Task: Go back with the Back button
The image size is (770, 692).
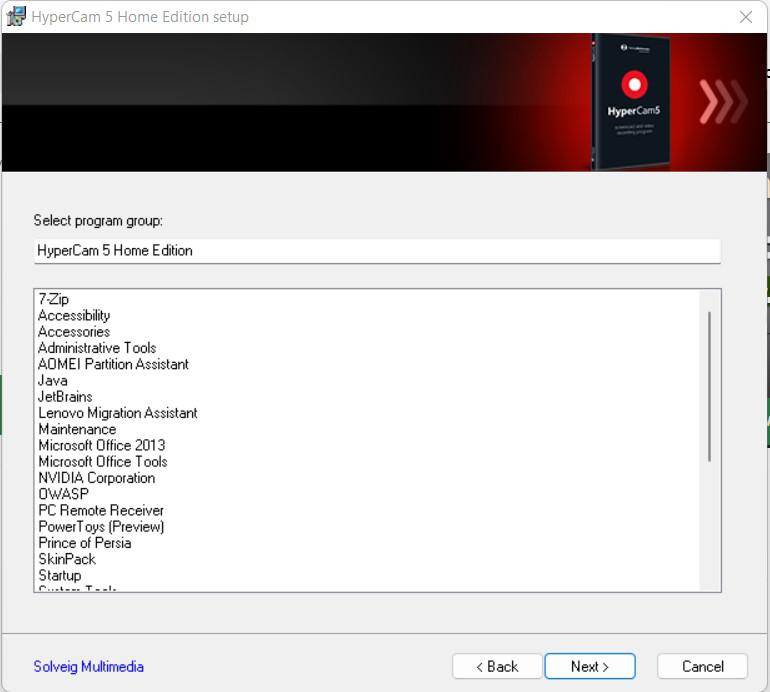Action: [x=497, y=666]
